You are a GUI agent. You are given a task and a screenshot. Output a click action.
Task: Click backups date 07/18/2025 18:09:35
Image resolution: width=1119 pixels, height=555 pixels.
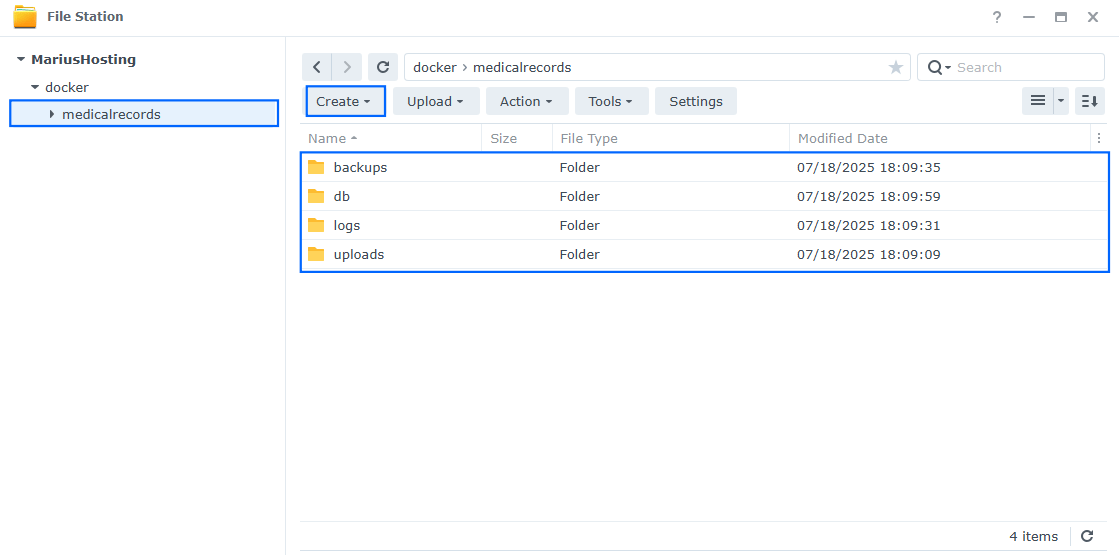pos(869,168)
